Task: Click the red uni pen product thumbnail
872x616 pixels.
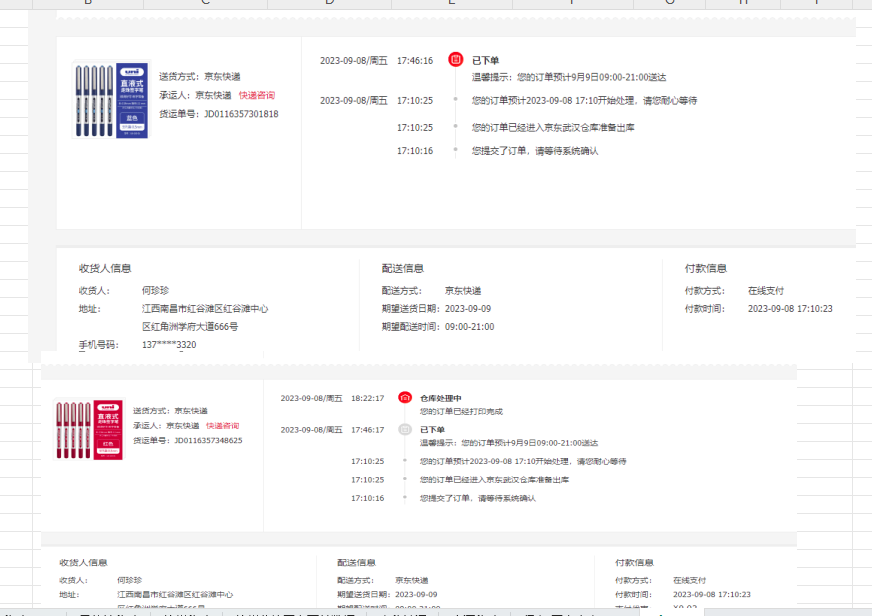Action: [x=89, y=429]
